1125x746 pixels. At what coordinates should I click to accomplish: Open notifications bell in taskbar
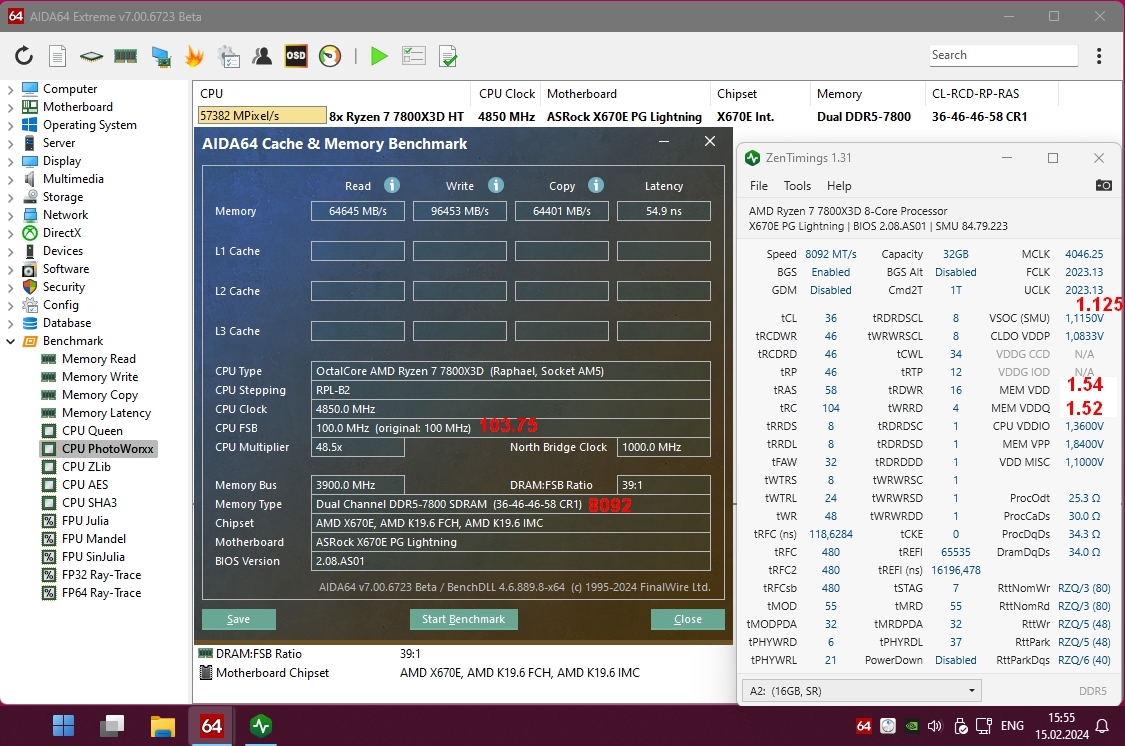1102,726
